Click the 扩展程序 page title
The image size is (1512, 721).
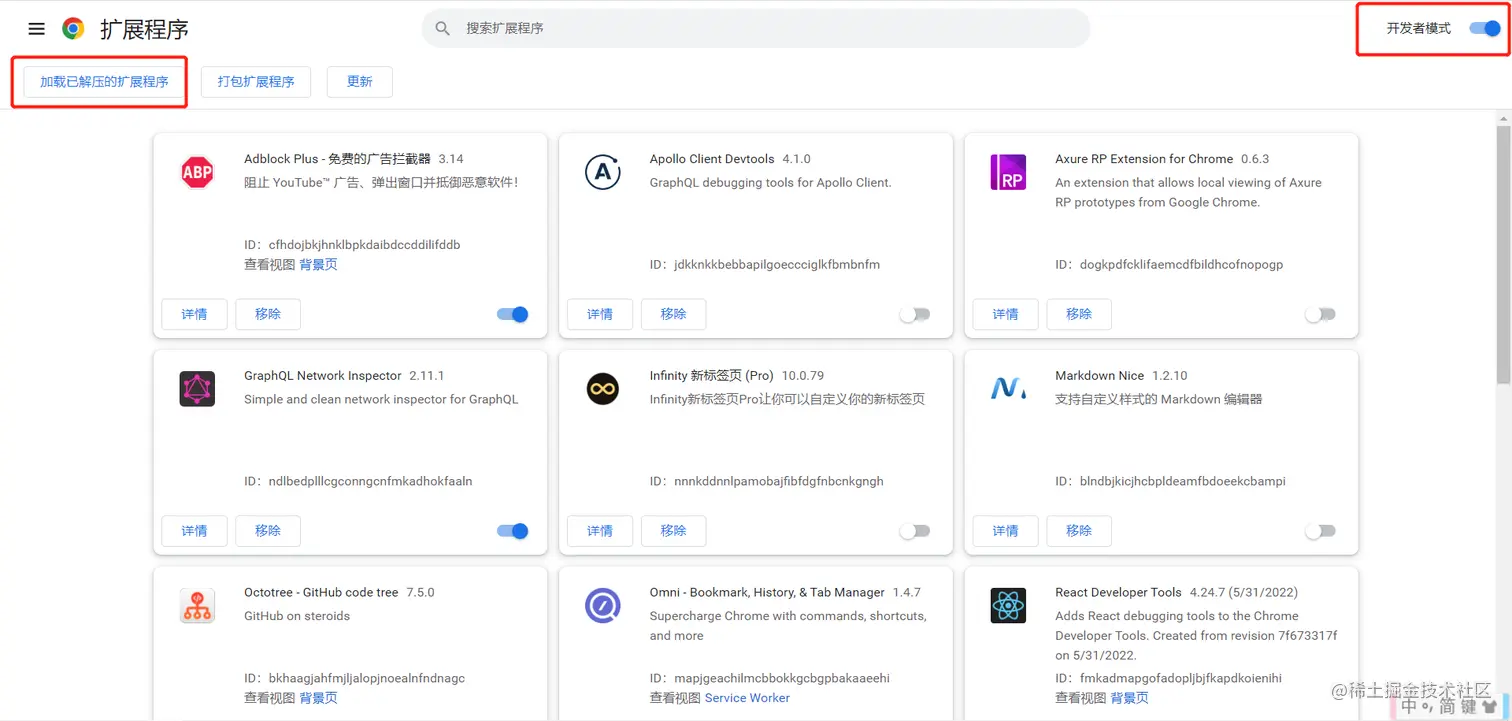coord(145,29)
